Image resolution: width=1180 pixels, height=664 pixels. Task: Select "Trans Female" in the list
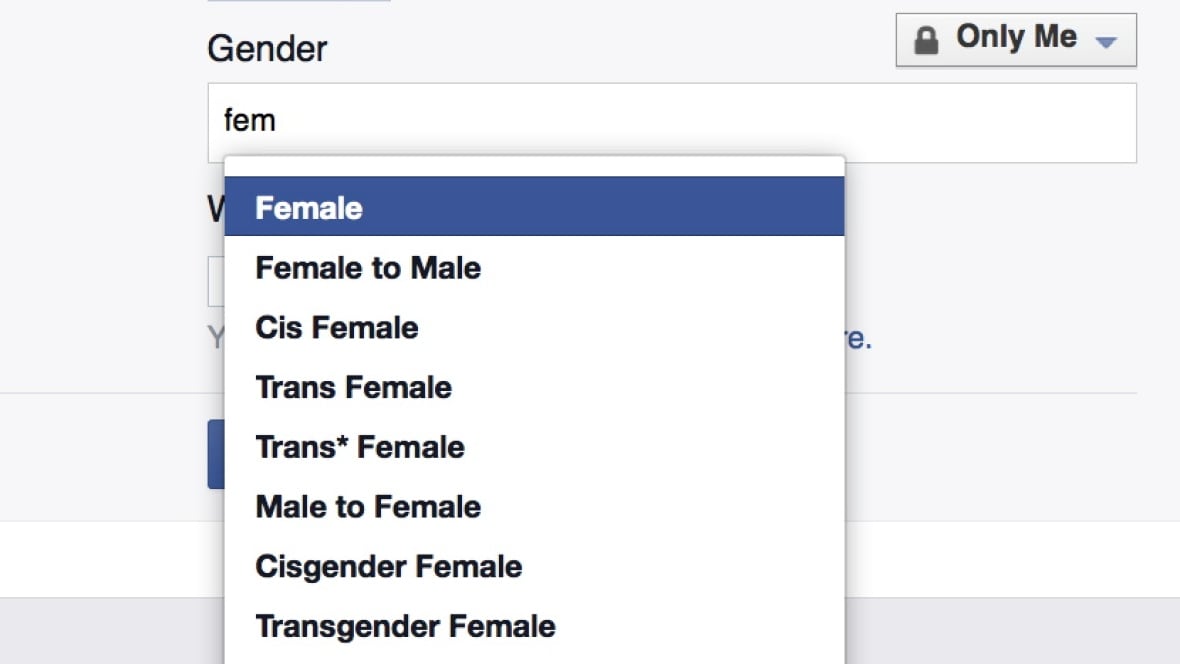[354, 388]
